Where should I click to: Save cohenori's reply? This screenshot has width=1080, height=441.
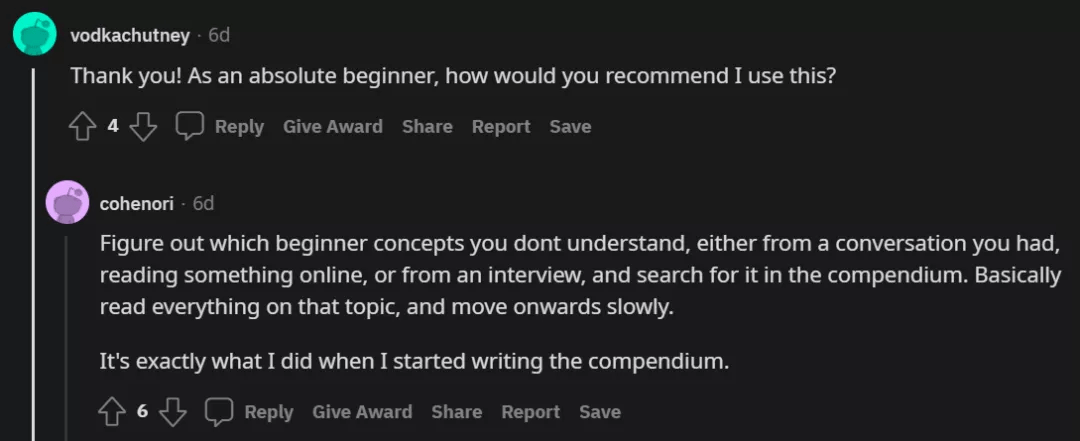[x=600, y=412]
